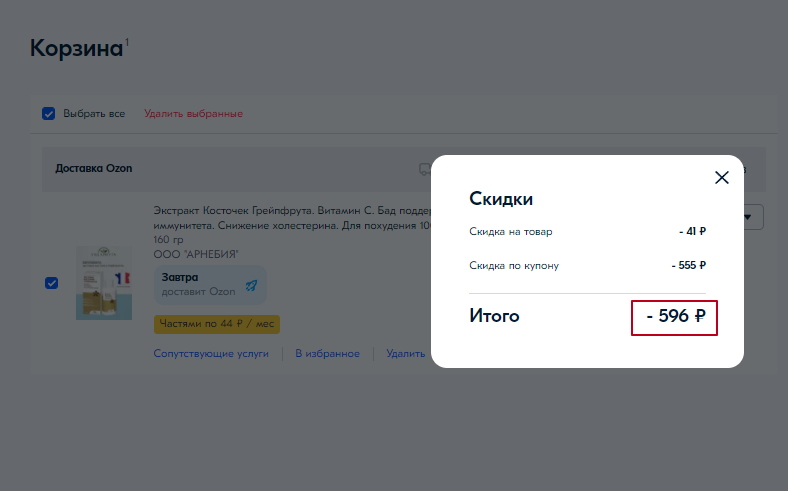Screen dimensions: 788x491
Task: Toggle the Выбрать все checkbox
Action: tap(48, 113)
